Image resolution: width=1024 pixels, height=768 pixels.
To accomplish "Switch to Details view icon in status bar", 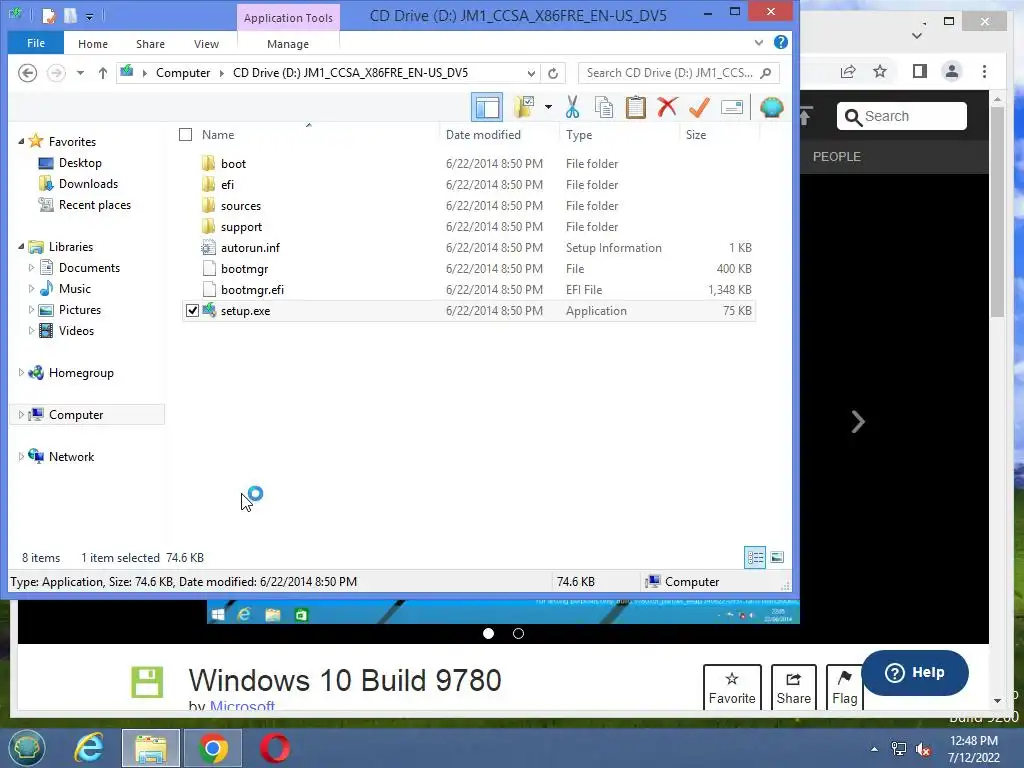I will click(755, 557).
